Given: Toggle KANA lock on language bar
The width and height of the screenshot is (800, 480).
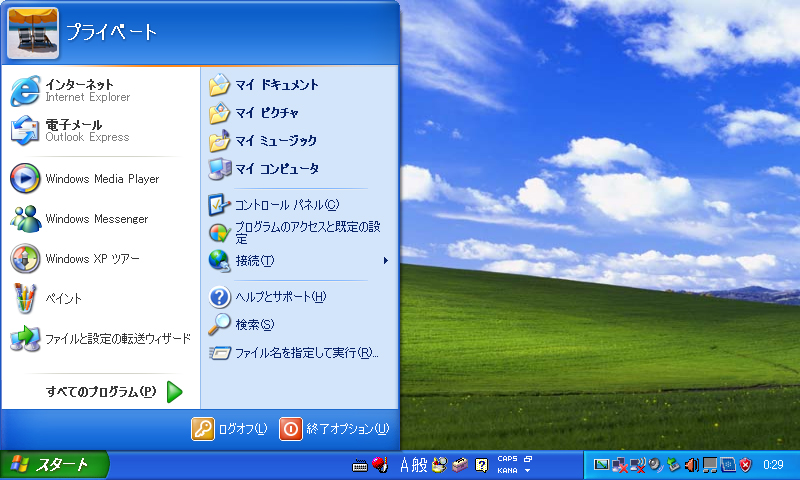Looking at the screenshot, I should coord(508,470).
